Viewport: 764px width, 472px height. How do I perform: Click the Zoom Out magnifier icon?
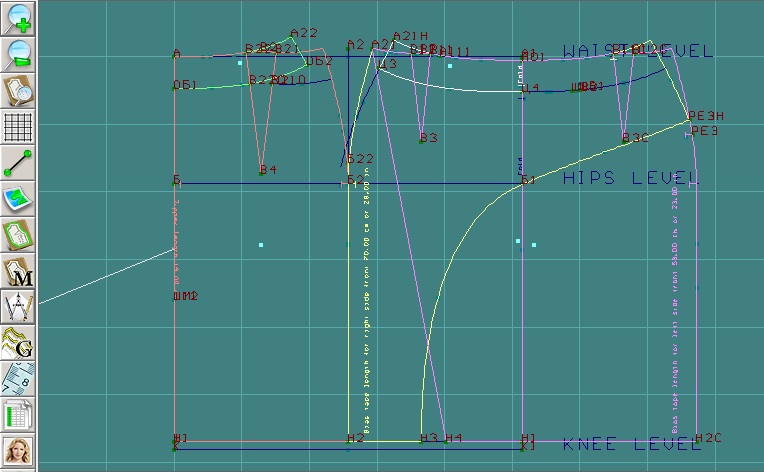point(18,53)
